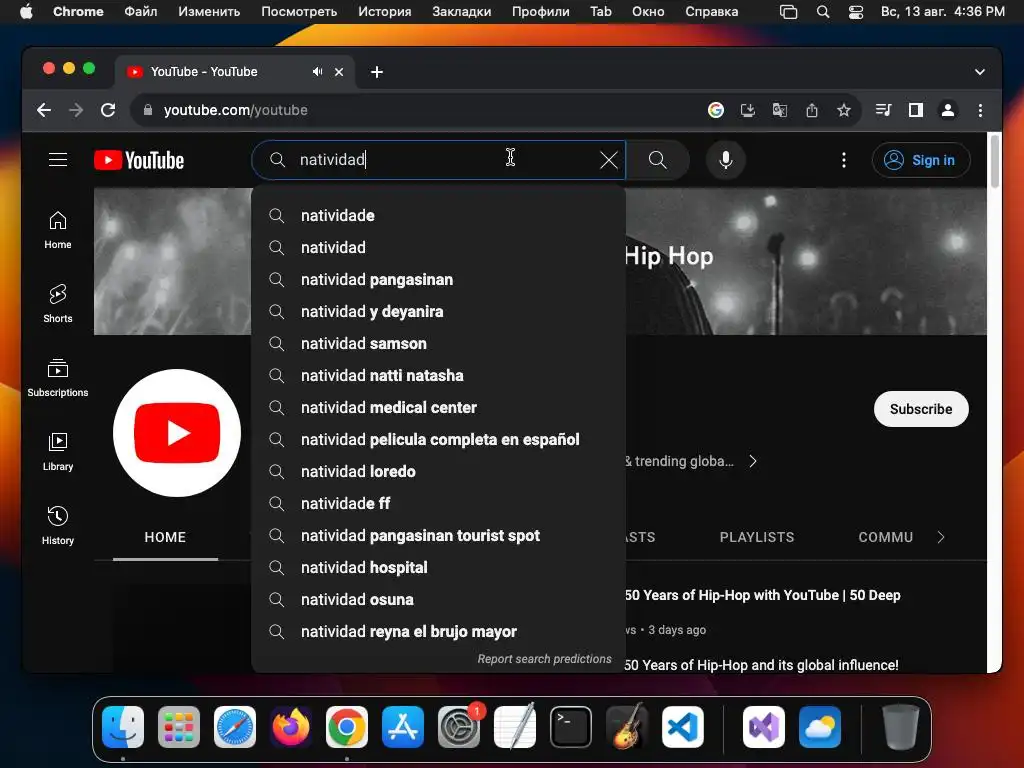This screenshot has width=1024, height=768.
Task: Click the Sign in button
Action: [x=921, y=160]
